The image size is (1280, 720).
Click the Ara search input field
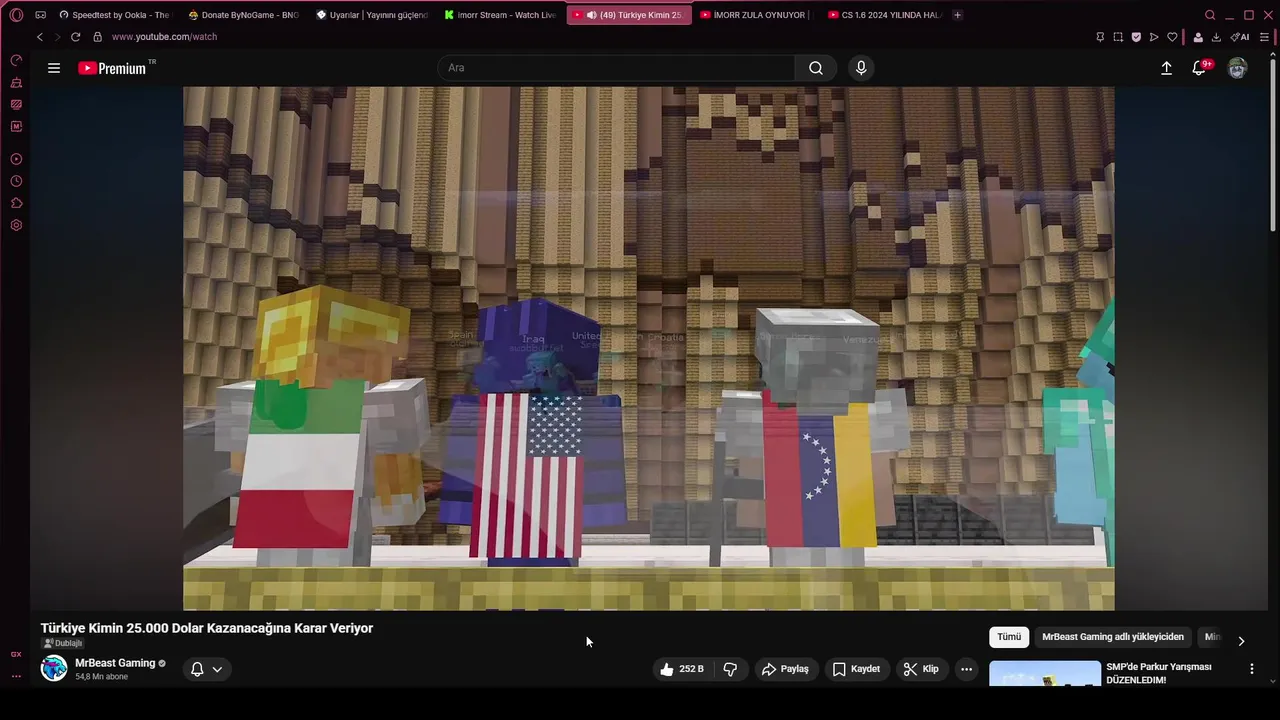click(616, 68)
